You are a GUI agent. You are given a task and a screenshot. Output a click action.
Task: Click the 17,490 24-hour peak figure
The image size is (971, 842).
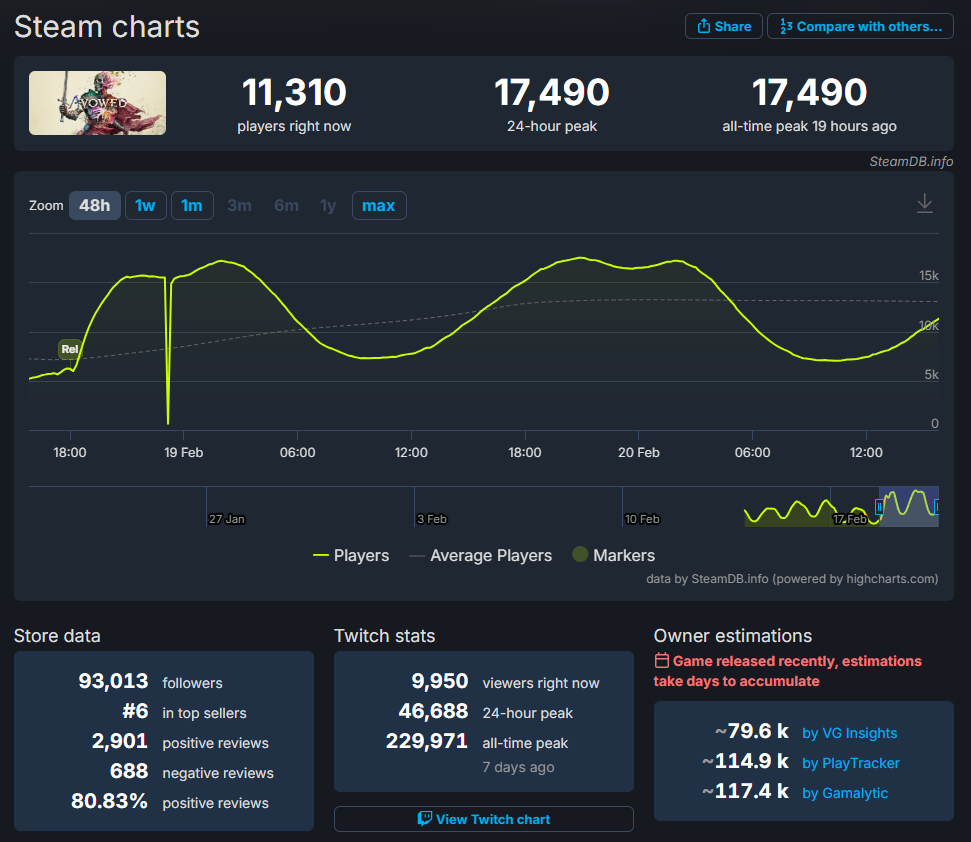[x=552, y=92]
